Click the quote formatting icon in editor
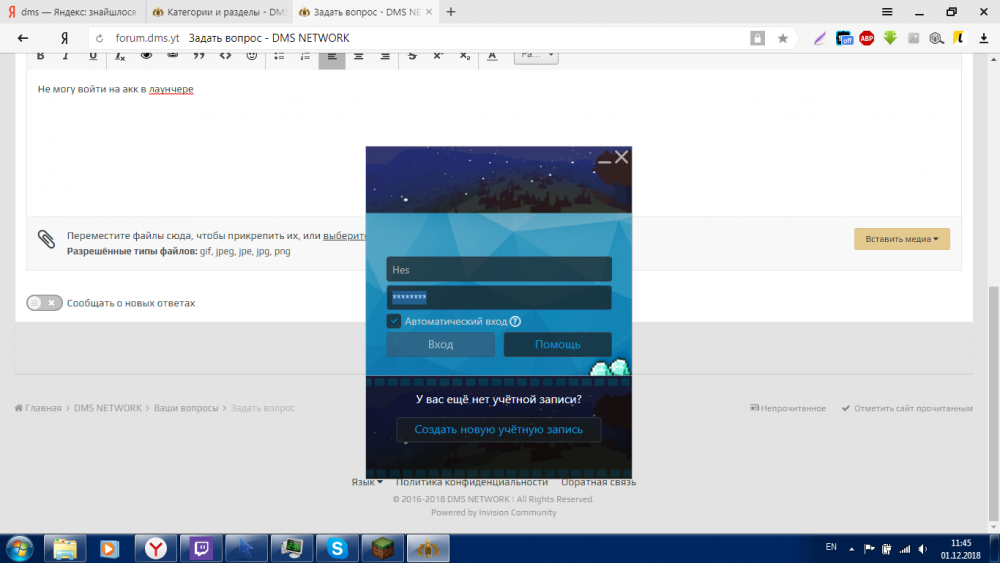This screenshot has height=563, width=1000. pos(199,56)
